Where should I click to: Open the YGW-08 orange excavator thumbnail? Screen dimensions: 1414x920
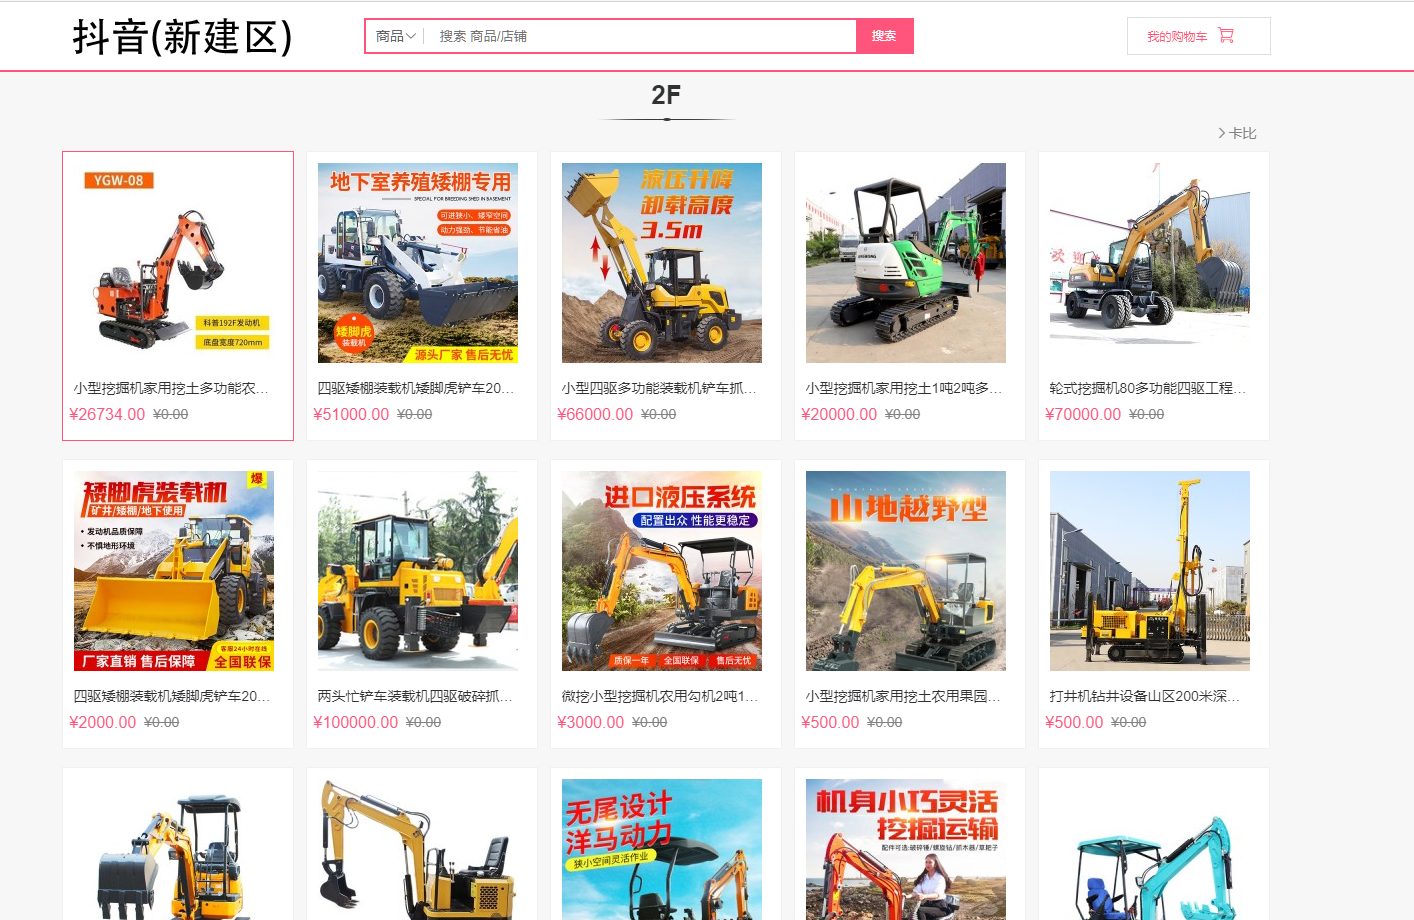(174, 263)
